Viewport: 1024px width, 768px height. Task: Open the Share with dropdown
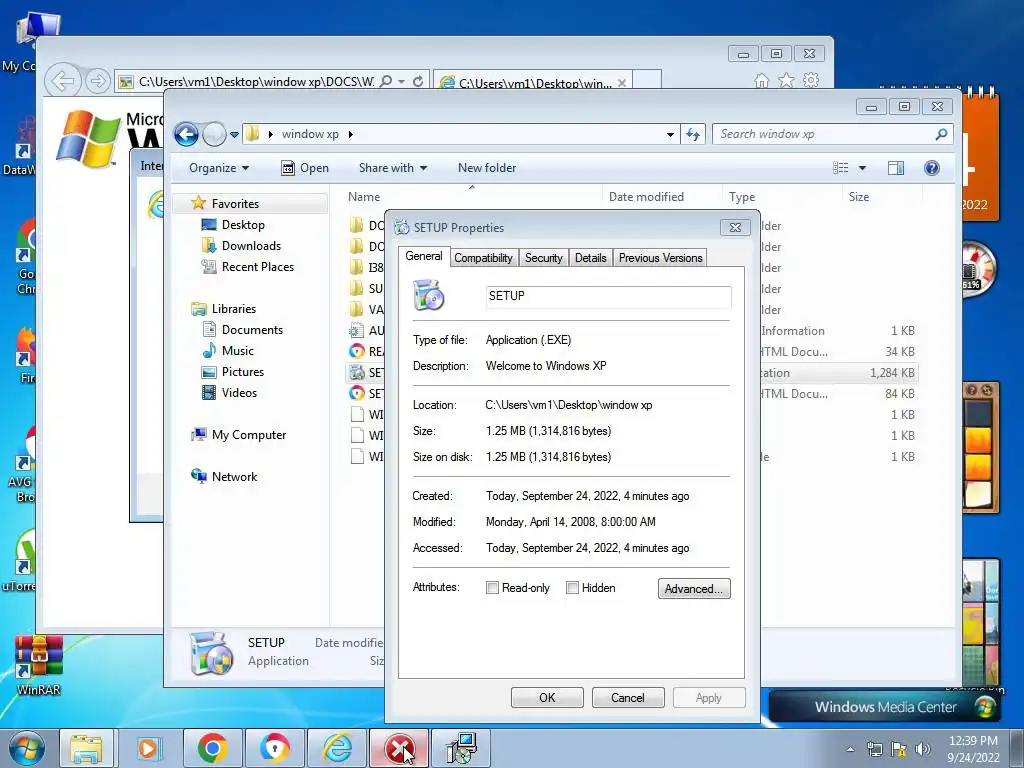pyautogui.click(x=392, y=168)
